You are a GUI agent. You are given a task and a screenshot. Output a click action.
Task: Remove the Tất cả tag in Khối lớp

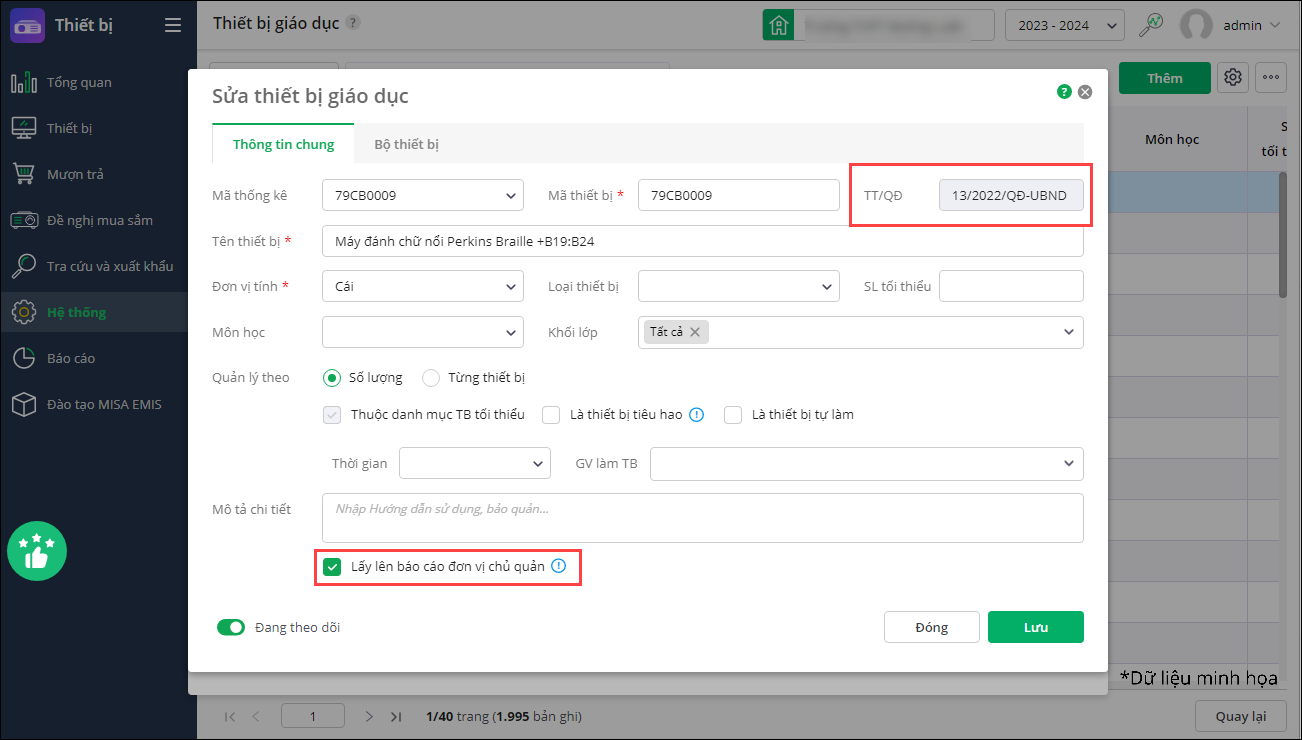(x=695, y=332)
